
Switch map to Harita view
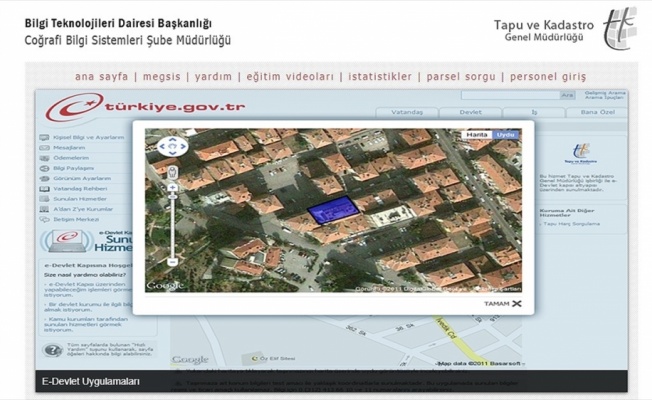(478, 134)
